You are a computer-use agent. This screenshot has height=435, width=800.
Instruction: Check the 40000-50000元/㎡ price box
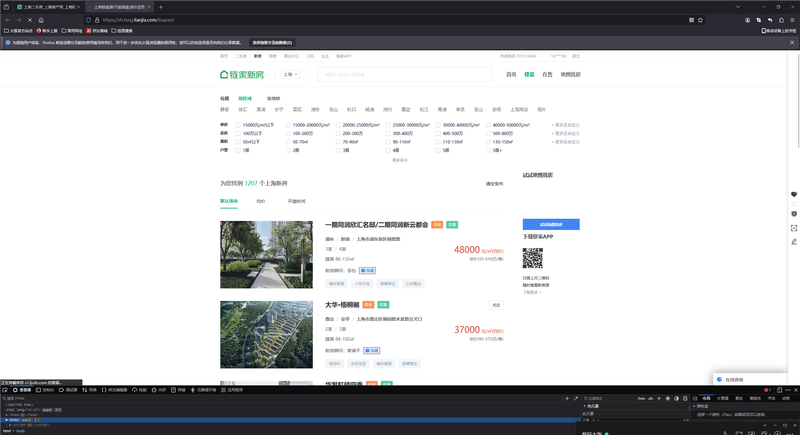tap(488, 125)
